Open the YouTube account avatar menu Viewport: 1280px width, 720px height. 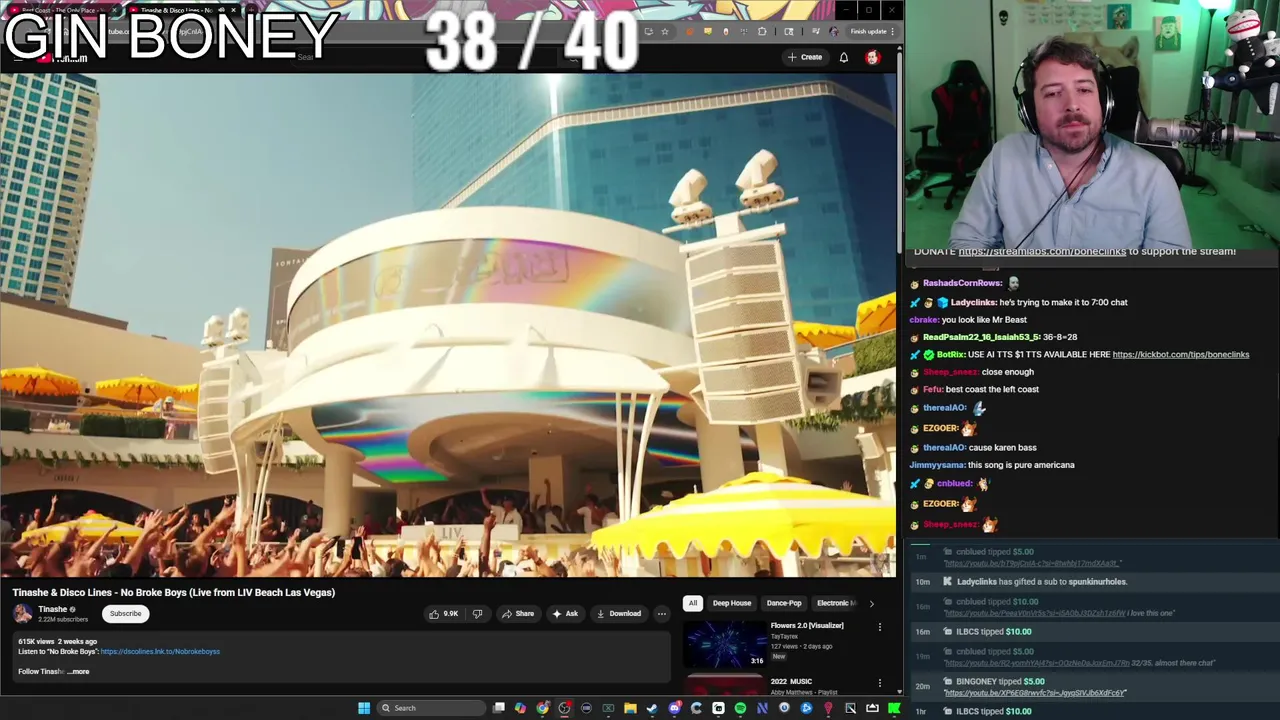point(872,57)
